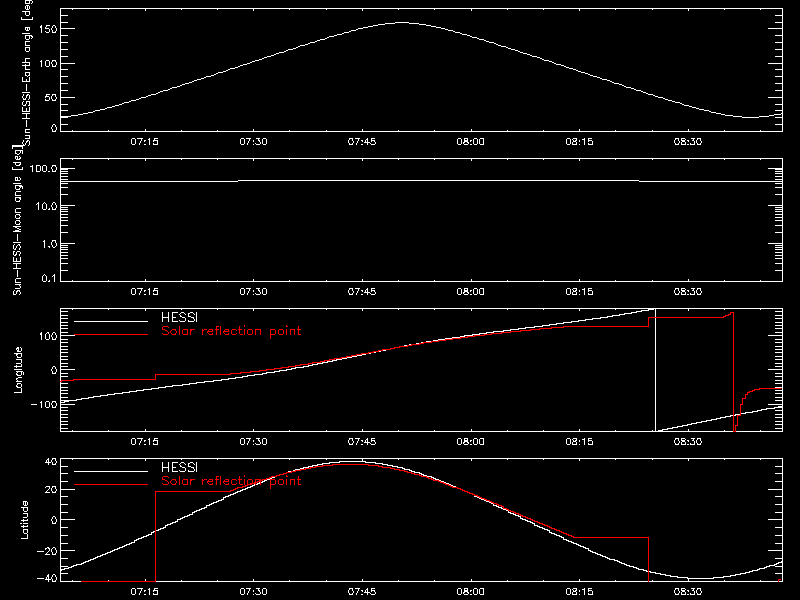
Task: Click the peak of the Sun-HESSI-Earth angle curve
Action: click(402, 22)
